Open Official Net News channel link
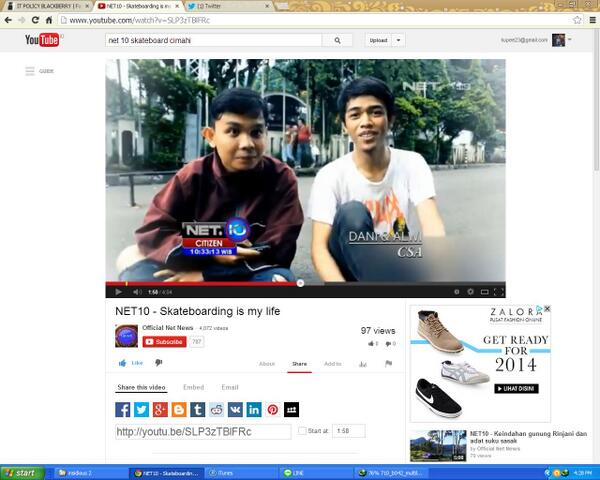The height and width of the screenshot is (480, 600). coord(168,328)
